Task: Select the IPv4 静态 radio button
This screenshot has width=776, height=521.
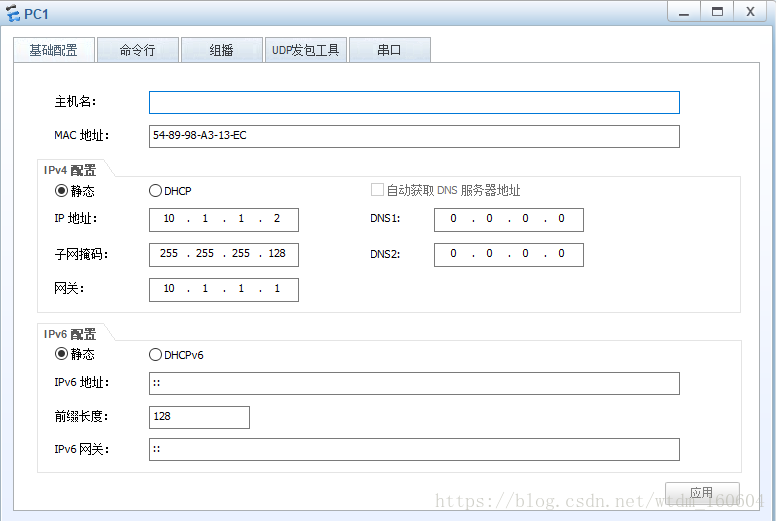Action: pyautogui.click(x=61, y=190)
